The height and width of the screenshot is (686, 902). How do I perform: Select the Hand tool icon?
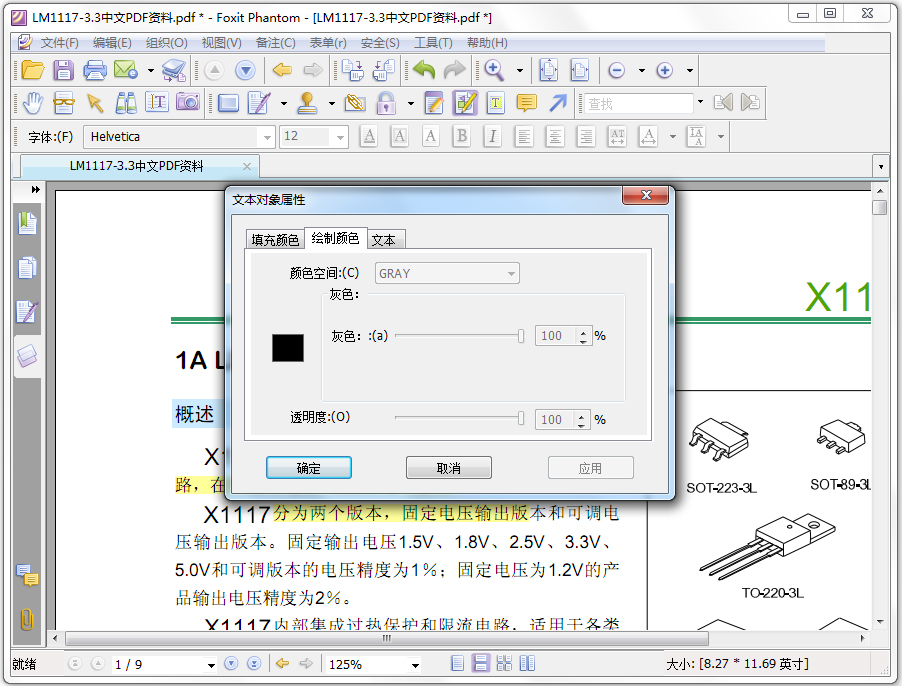33,103
